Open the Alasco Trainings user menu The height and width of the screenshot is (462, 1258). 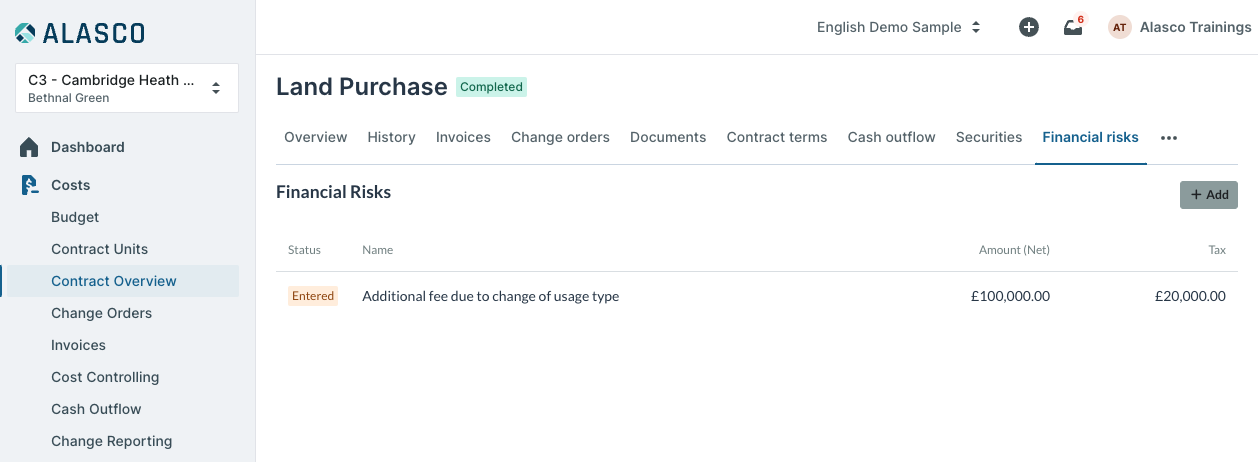point(1195,28)
